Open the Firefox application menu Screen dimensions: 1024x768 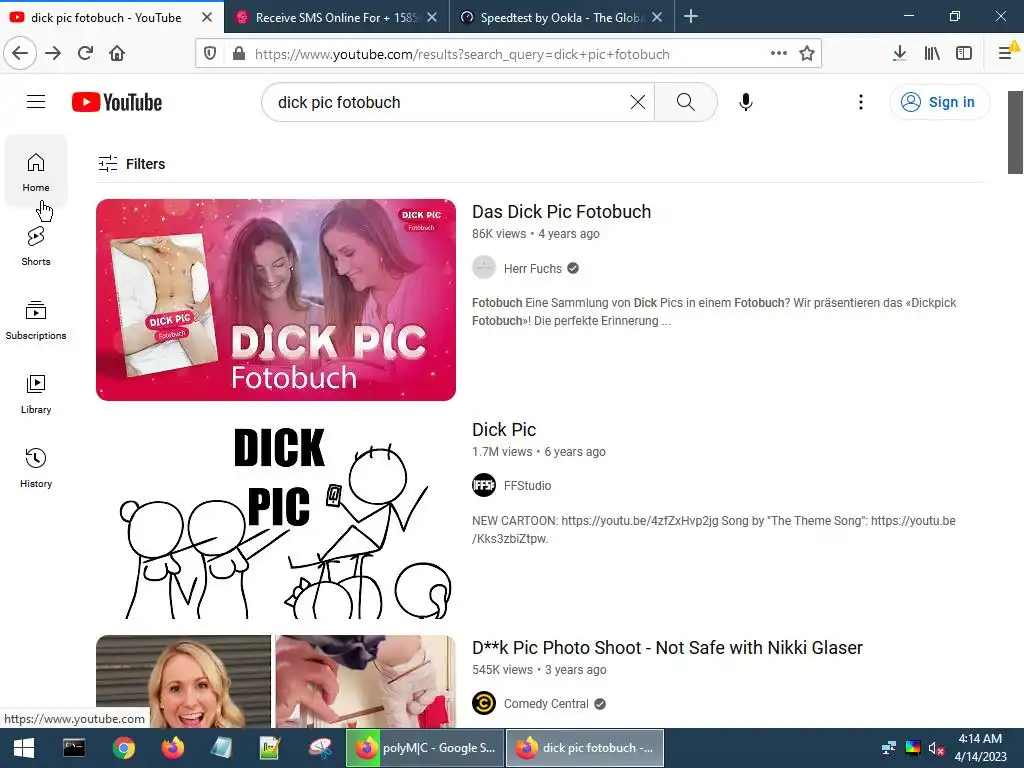(x=1006, y=54)
